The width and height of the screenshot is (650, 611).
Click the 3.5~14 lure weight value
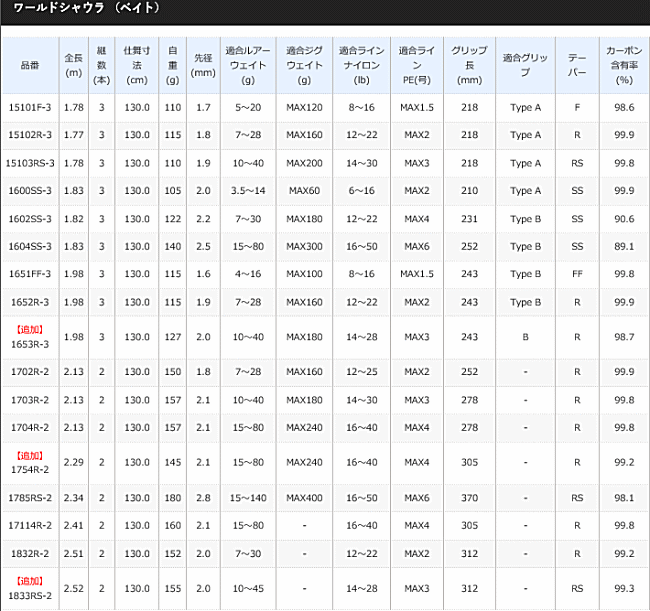pyautogui.click(x=248, y=190)
